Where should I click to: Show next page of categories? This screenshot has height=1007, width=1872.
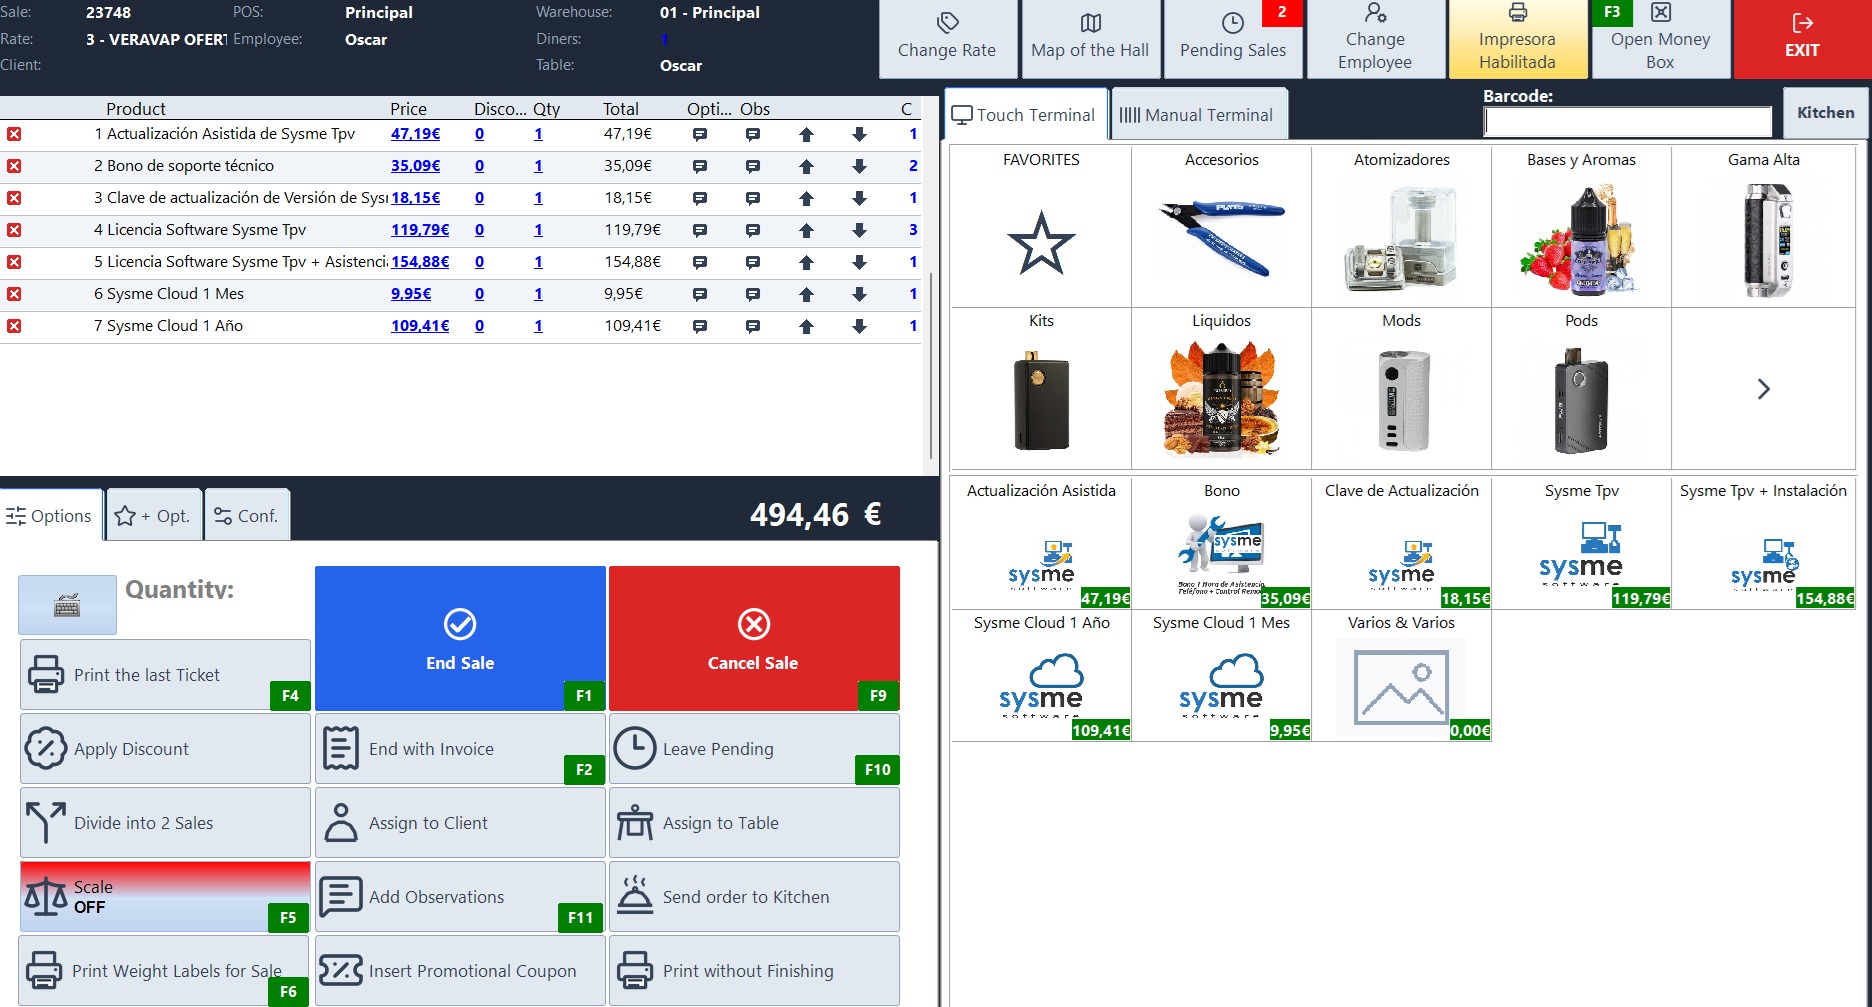click(x=1763, y=388)
